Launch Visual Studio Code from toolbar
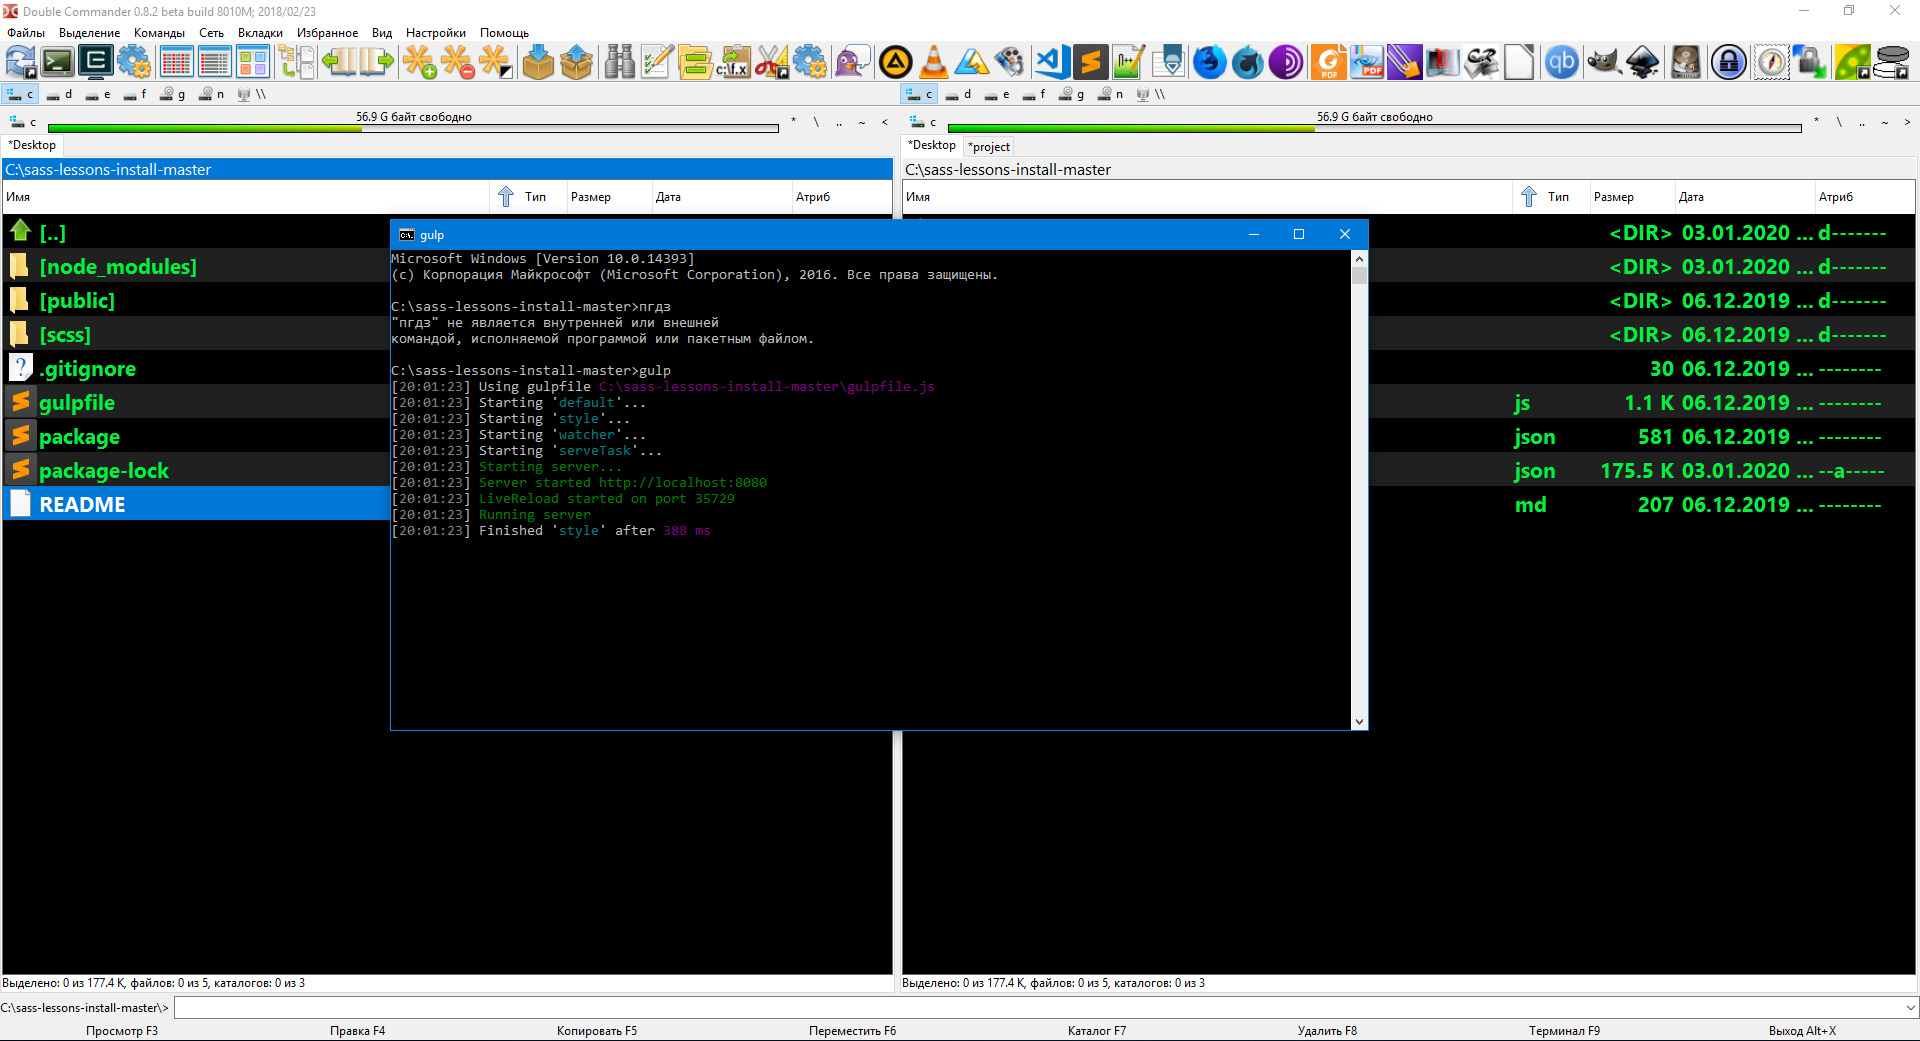Image resolution: width=1920 pixels, height=1041 pixels. (1051, 63)
